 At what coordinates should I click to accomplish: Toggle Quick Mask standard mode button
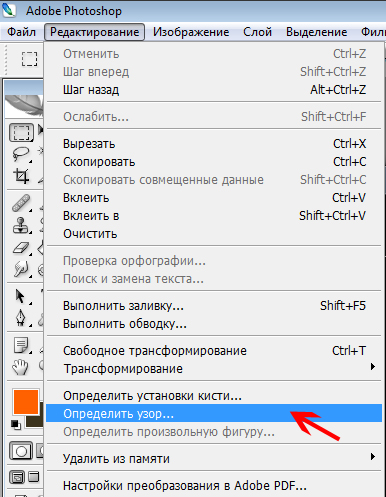(x=21, y=451)
